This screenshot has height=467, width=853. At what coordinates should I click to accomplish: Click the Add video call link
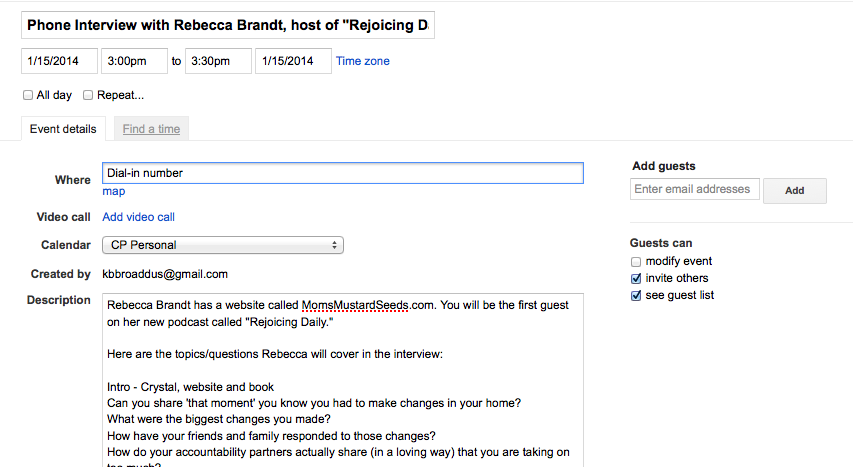tap(138, 217)
